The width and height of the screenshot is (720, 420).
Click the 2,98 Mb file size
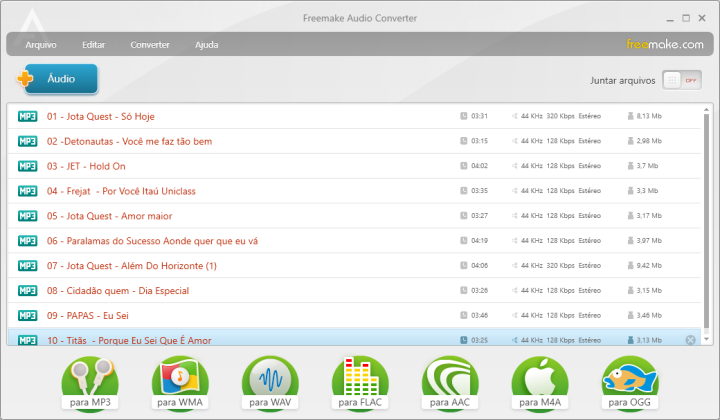[x=649, y=141]
